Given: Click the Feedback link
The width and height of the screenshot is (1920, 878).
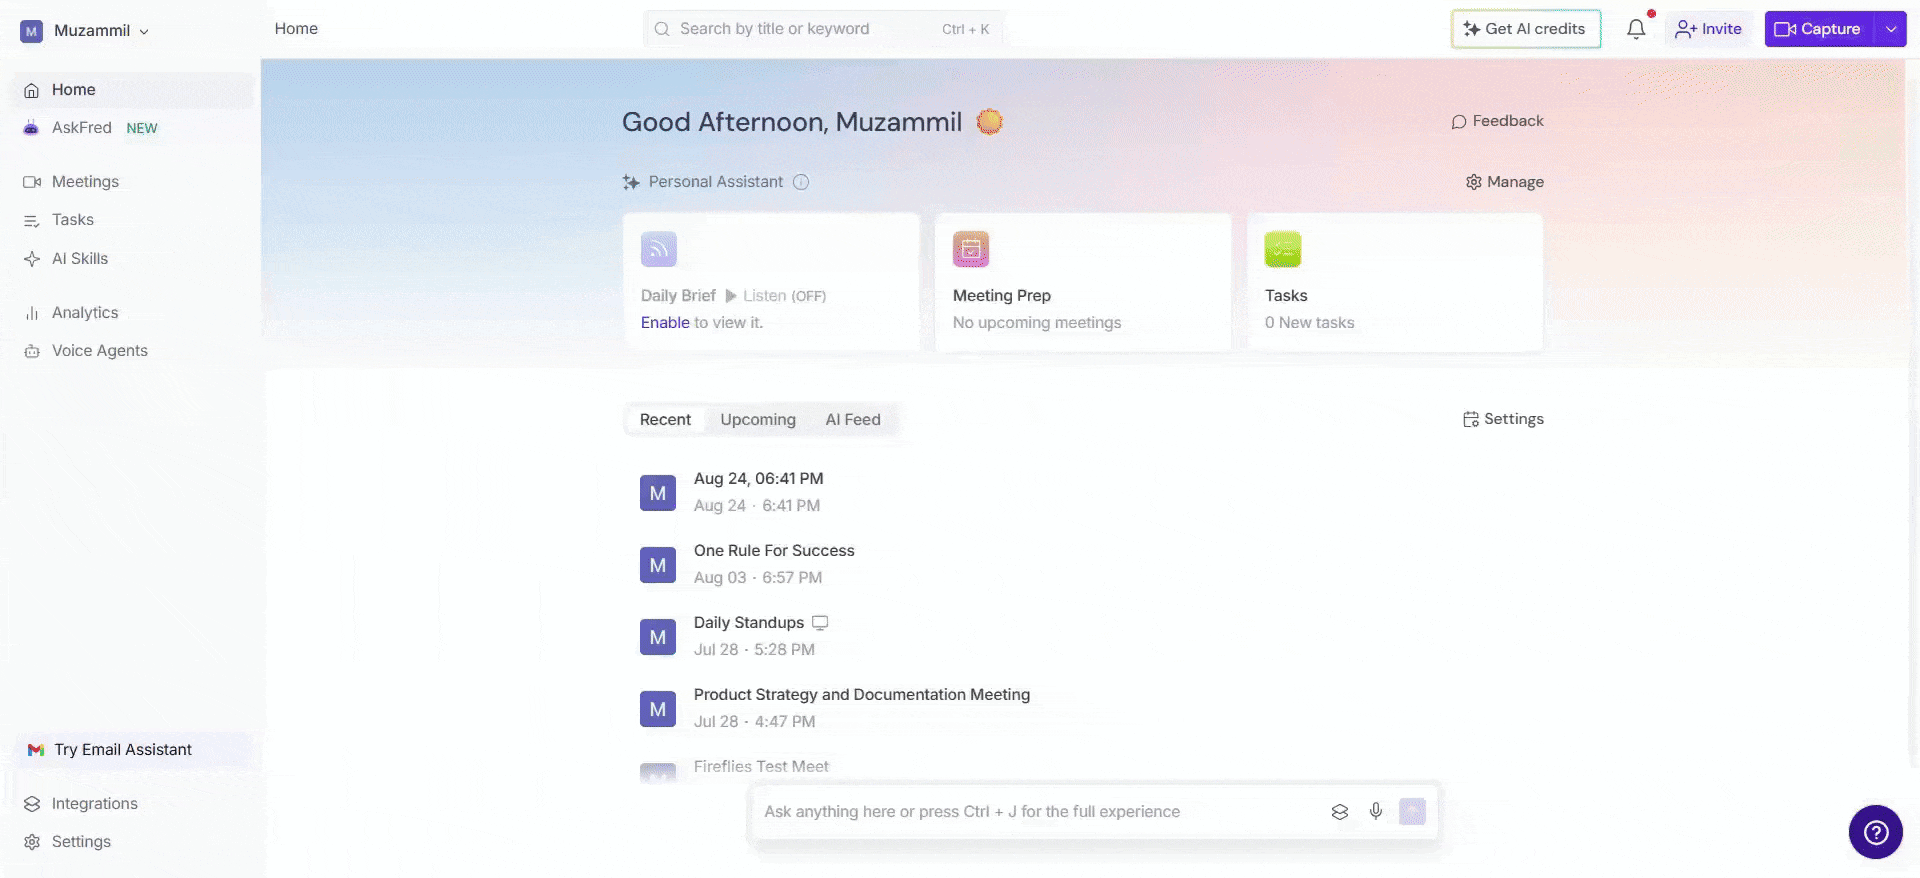Looking at the screenshot, I should (x=1497, y=121).
